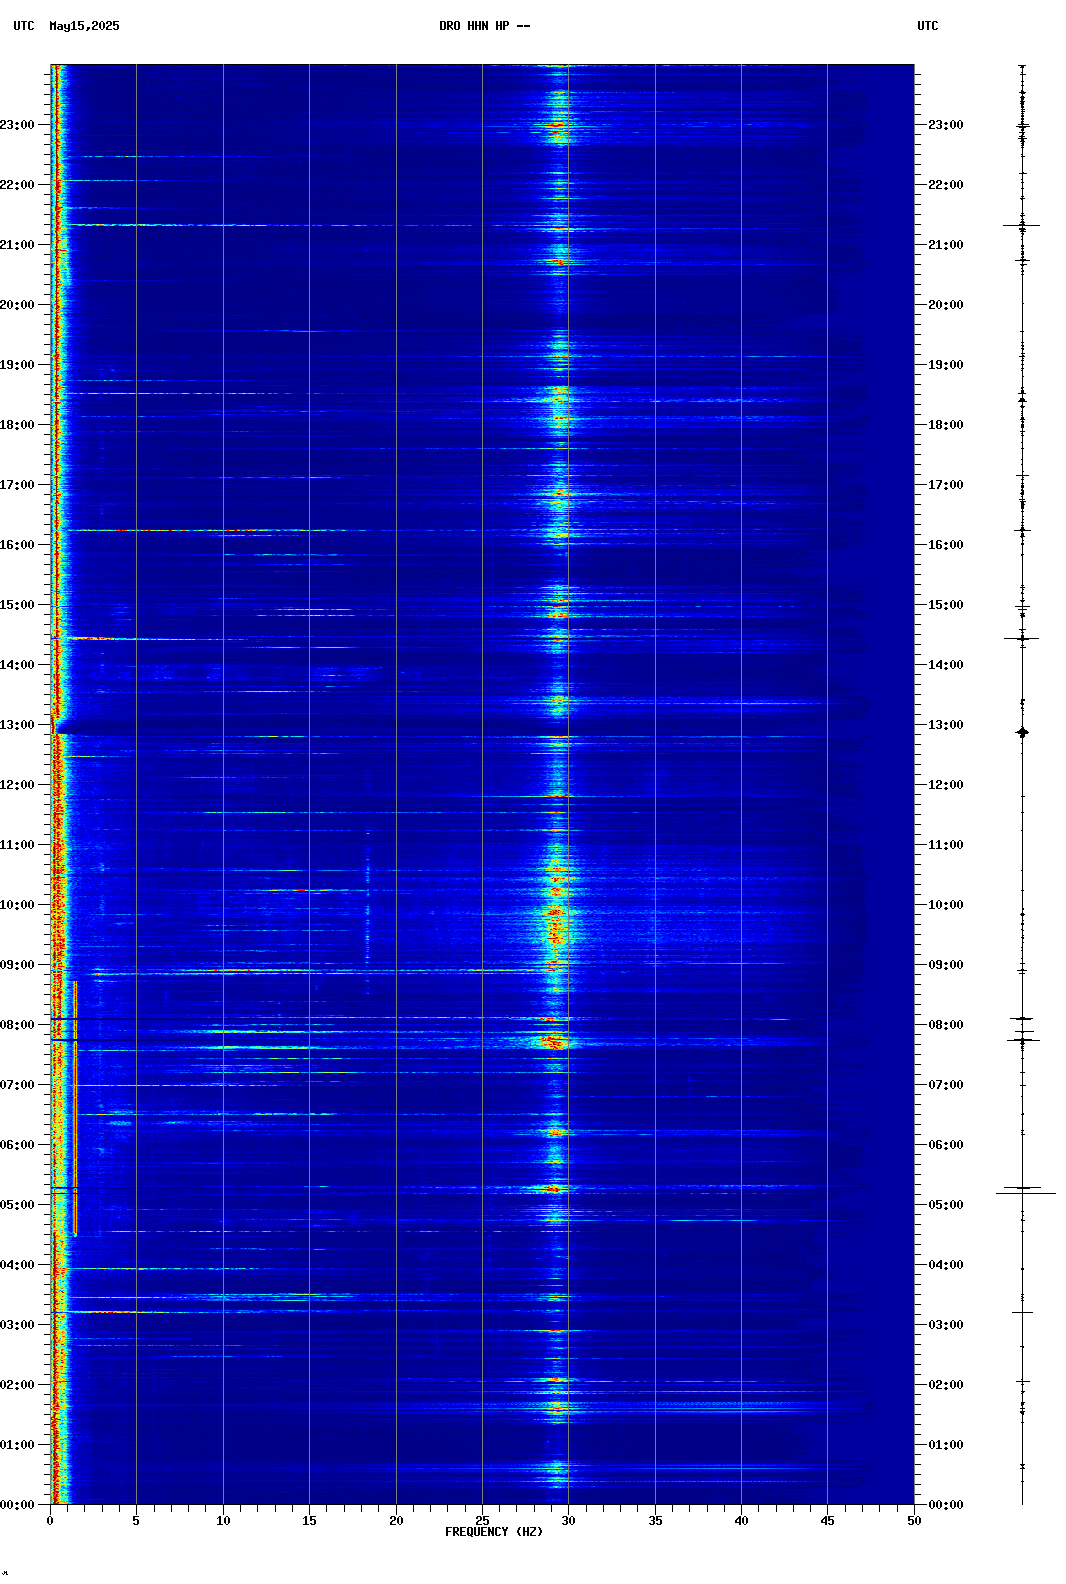Click the seismogram spike near 14:30
Screen dimensions: 1066x1584
coord(1022,638)
